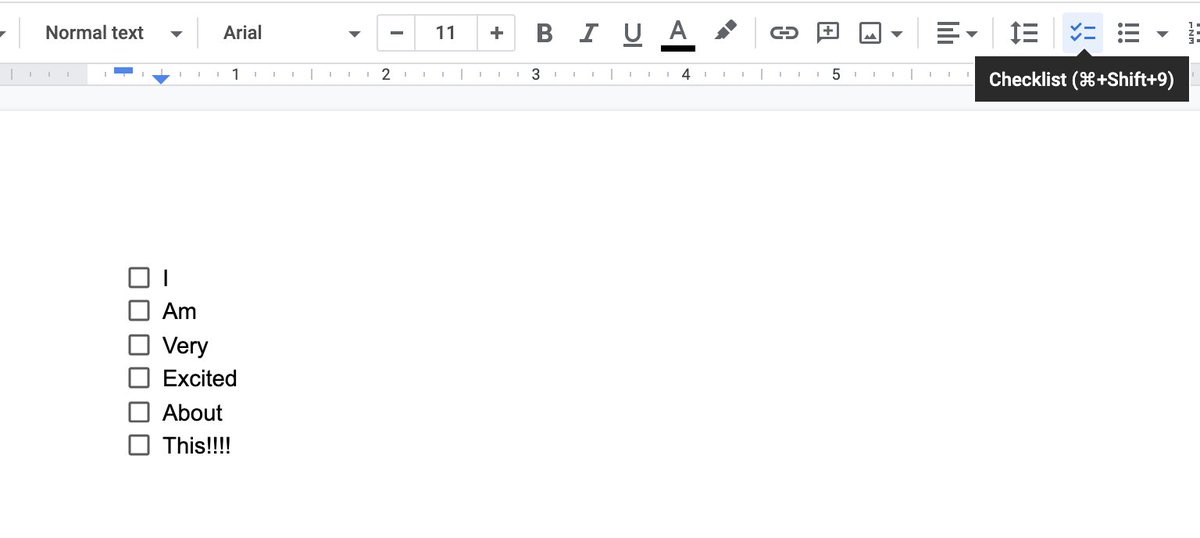Image resolution: width=1200 pixels, height=538 pixels.
Task: Toggle bold formatting
Action: (x=544, y=33)
